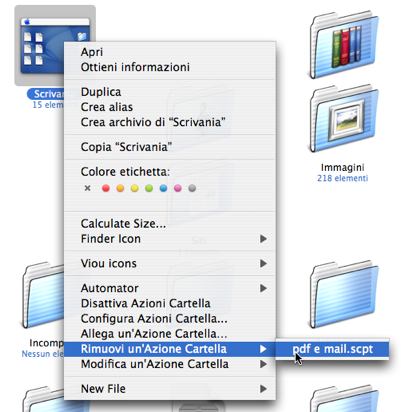Open the Immagini pictures folder icon
The height and width of the screenshot is (412, 401).
(x=344, y=119)
